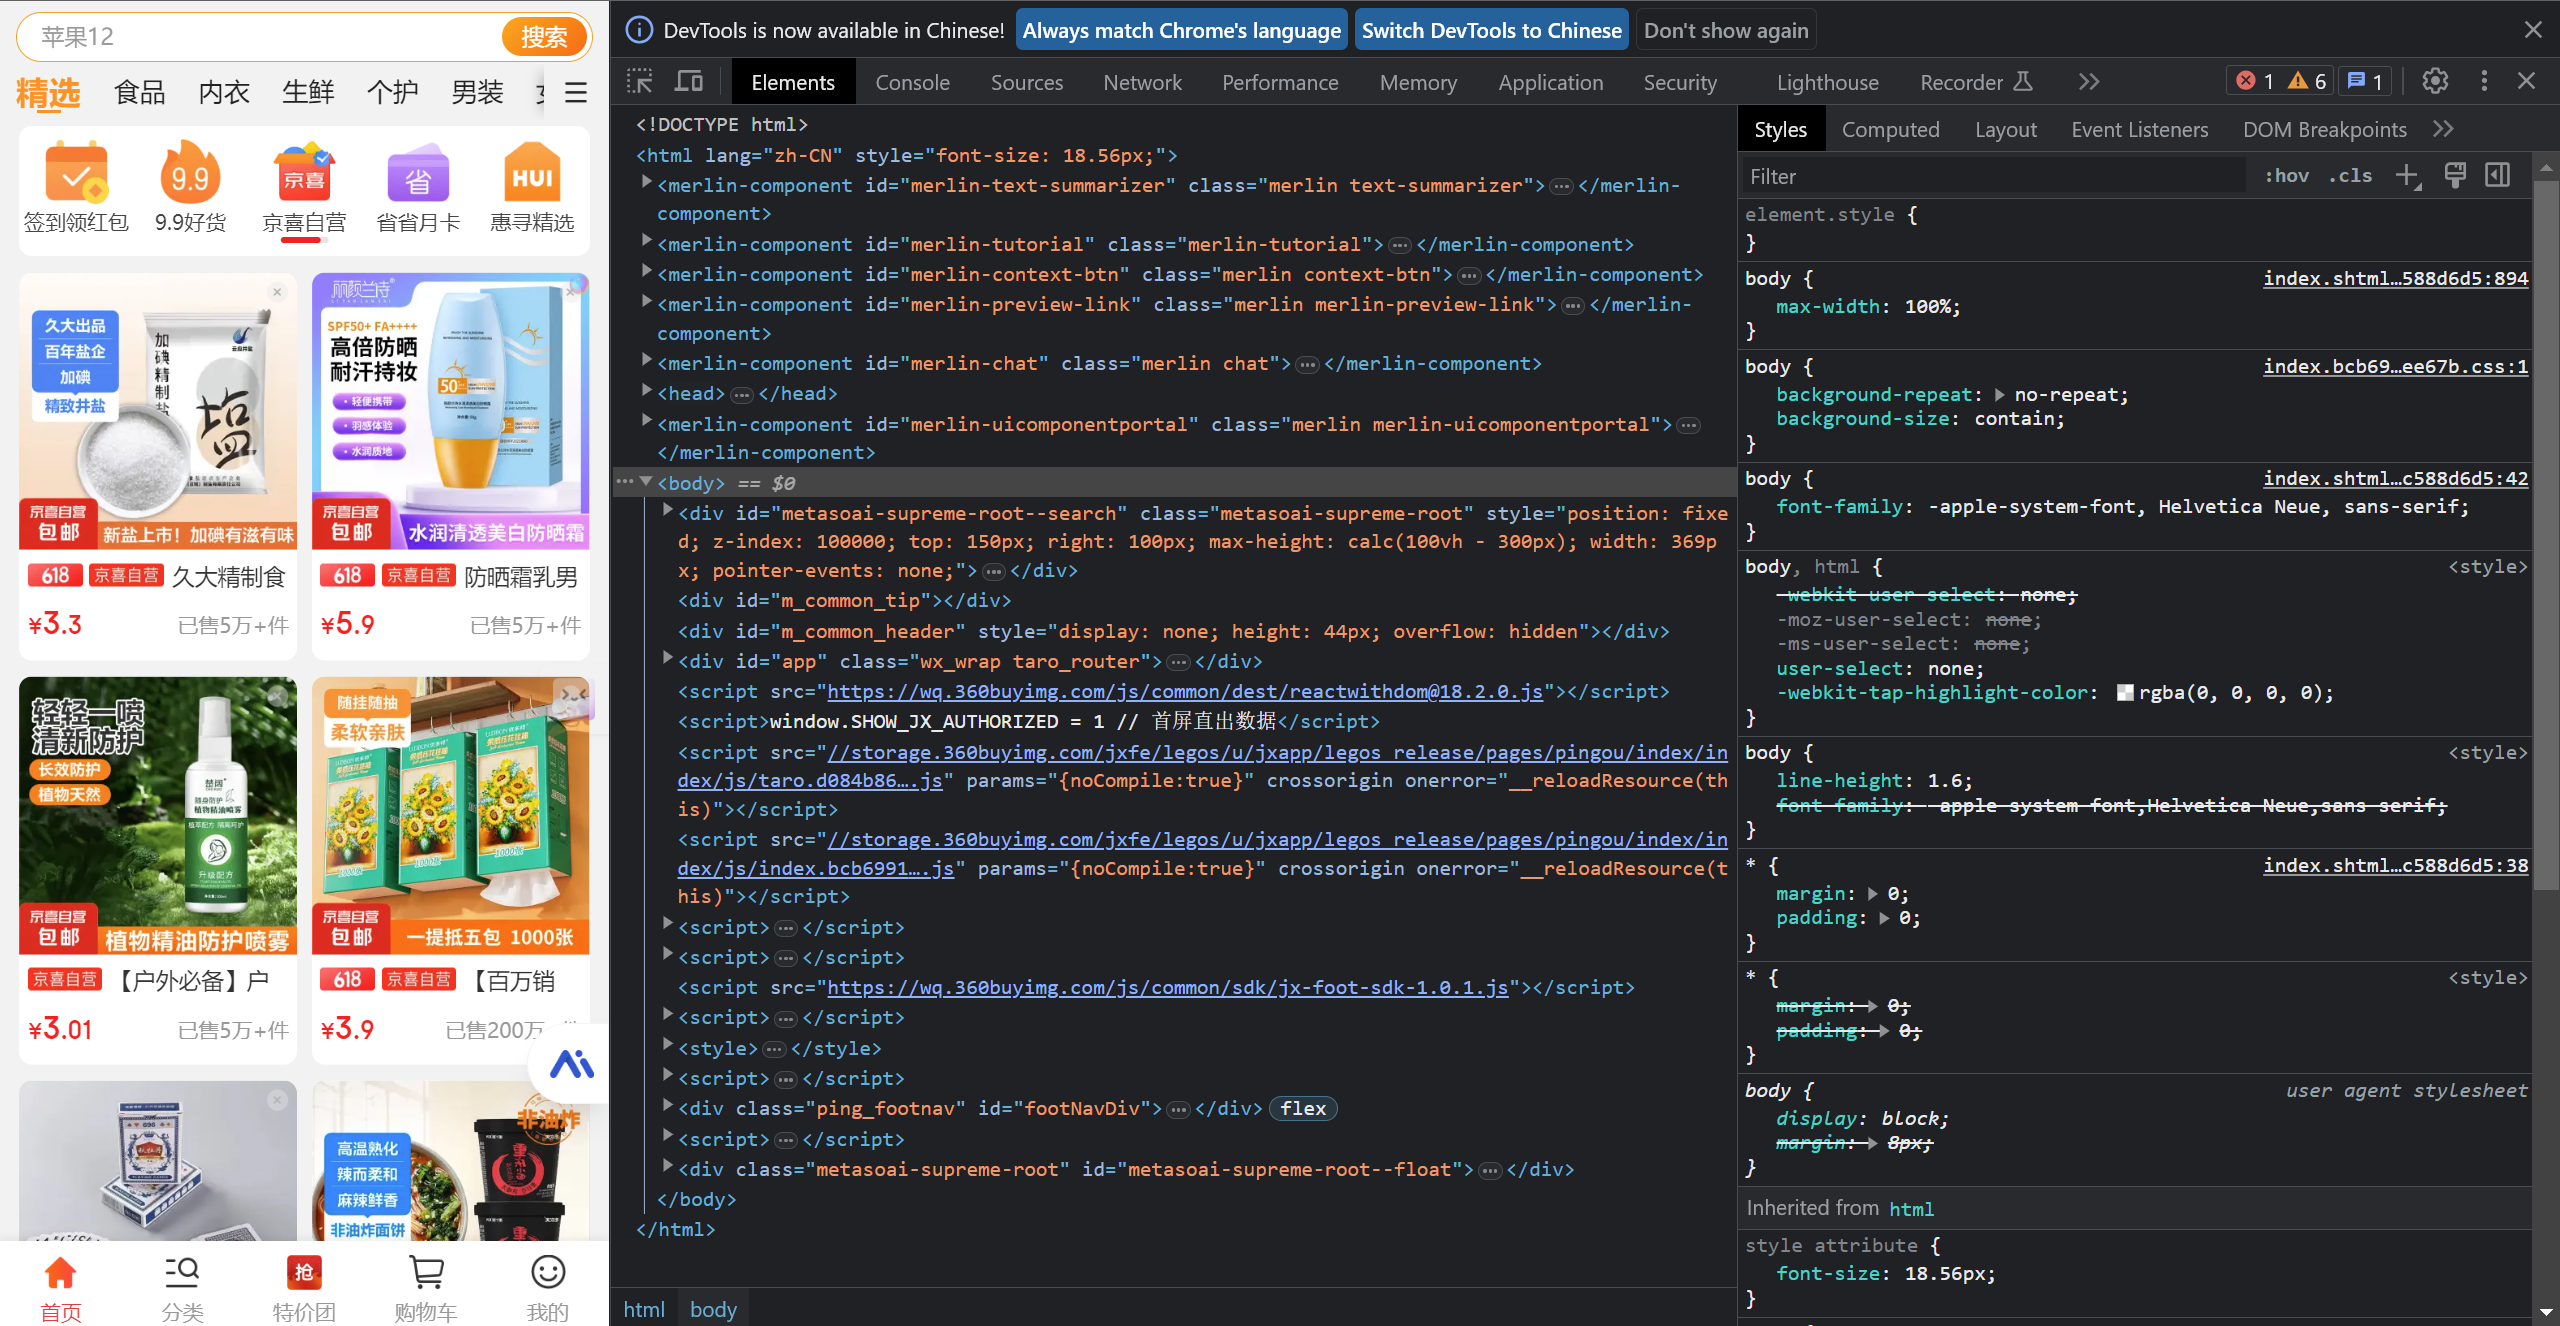This screenshot has height=1326, width=2560.
Task: Expand the margin shorthand in first * rule
Action: point(1873,893)
